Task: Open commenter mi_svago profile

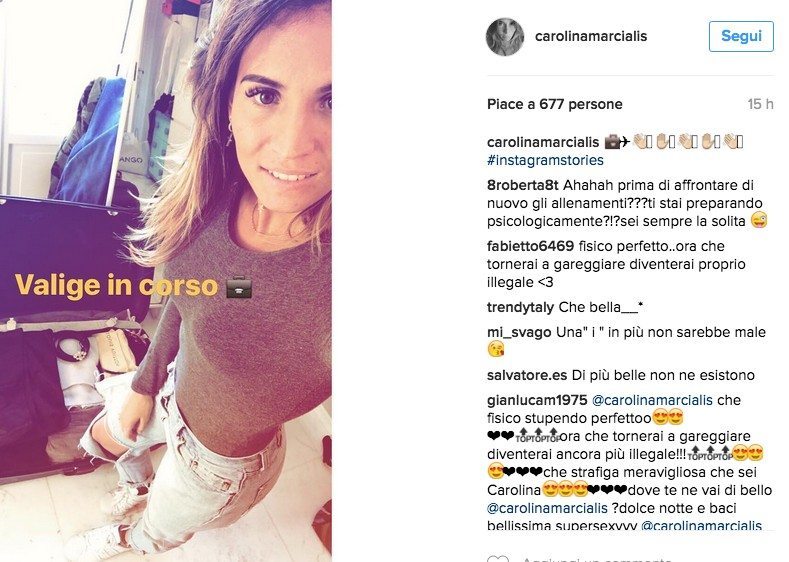Action: coord(519,333)
